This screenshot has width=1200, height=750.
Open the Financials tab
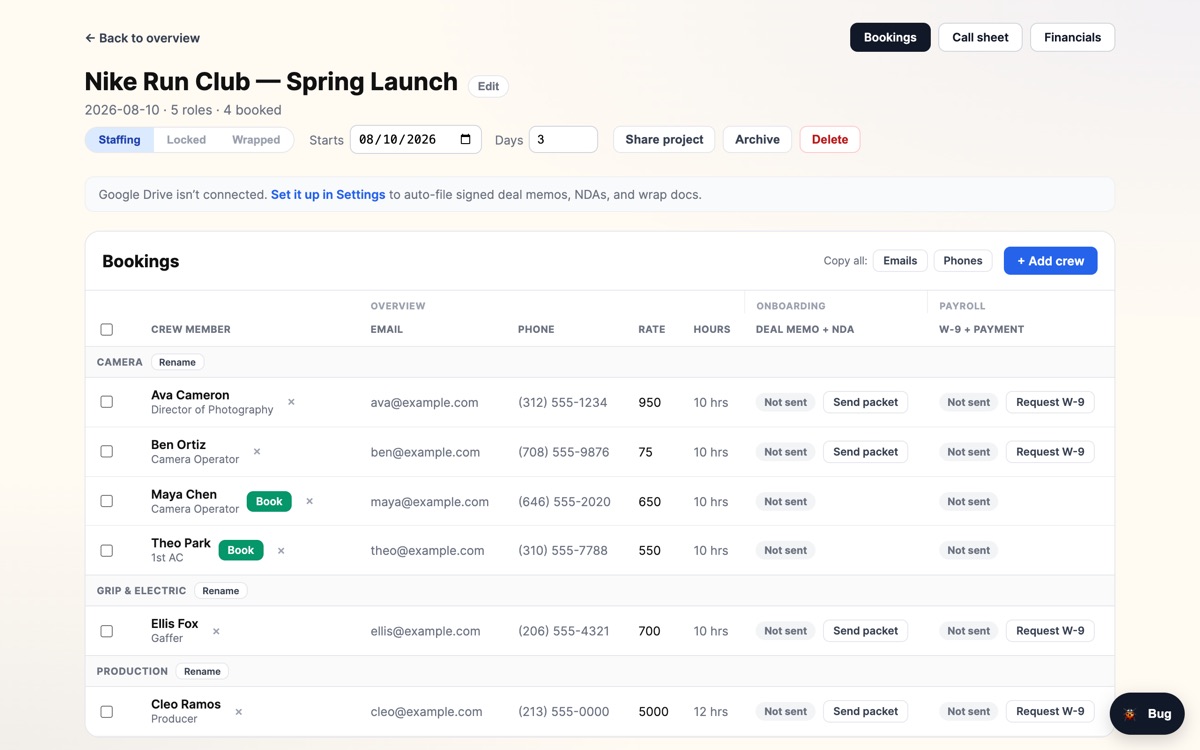1072,37
